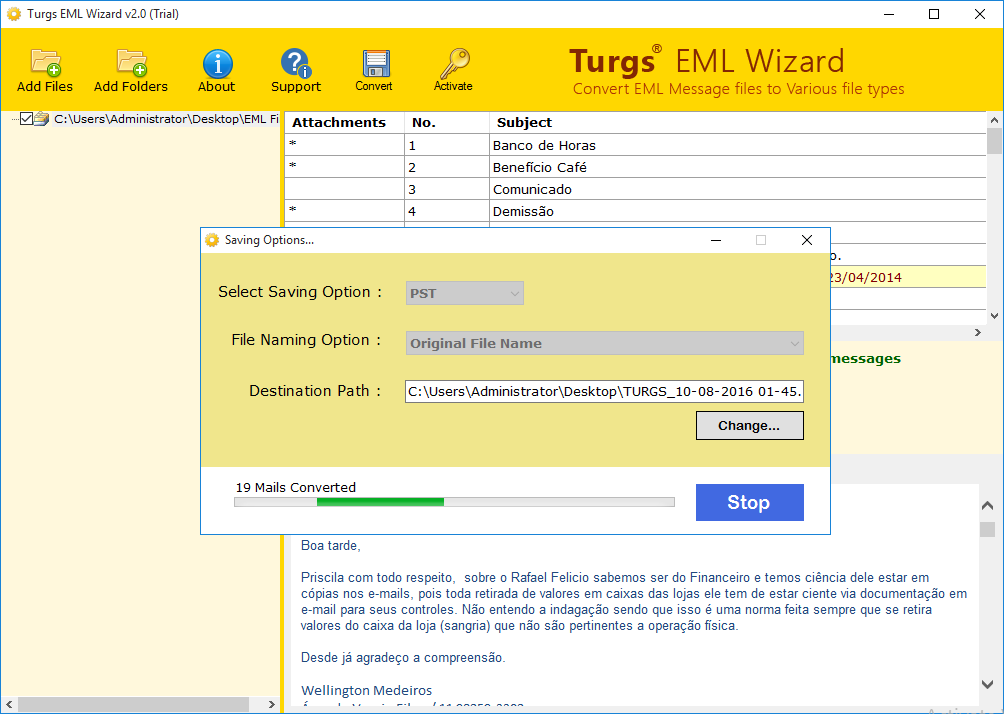Click down arrow of message preview scrollbar
This screenshot has height=714, width=1004.
(987, 685)
